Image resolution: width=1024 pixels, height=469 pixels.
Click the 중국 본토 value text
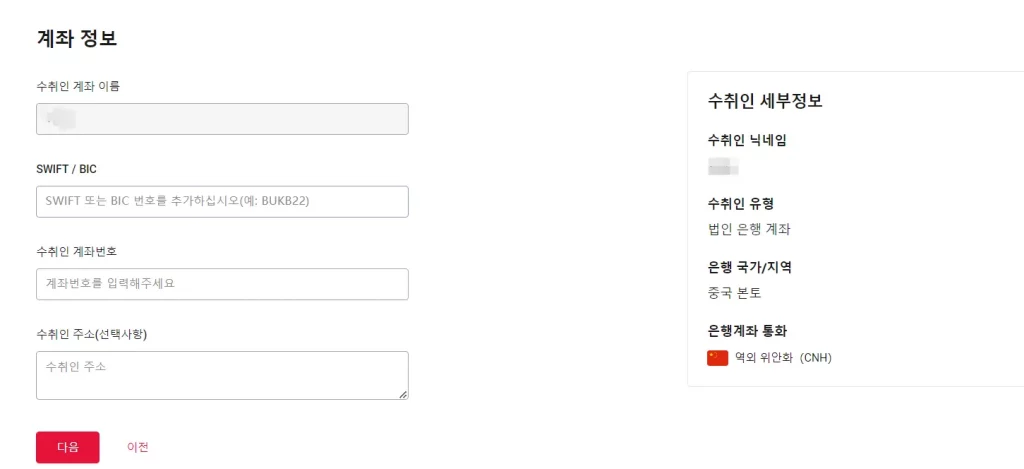[x=735, y=293]
